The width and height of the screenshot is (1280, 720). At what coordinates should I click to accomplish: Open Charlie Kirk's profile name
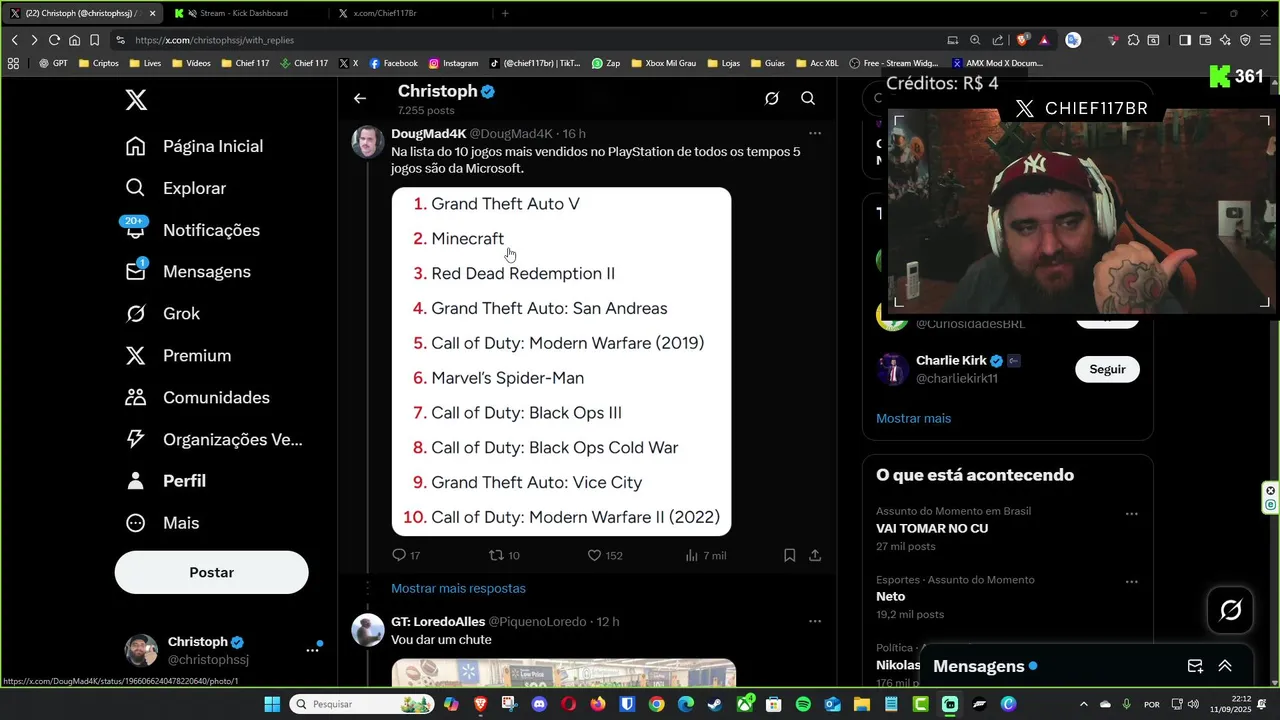coord(951,360)
